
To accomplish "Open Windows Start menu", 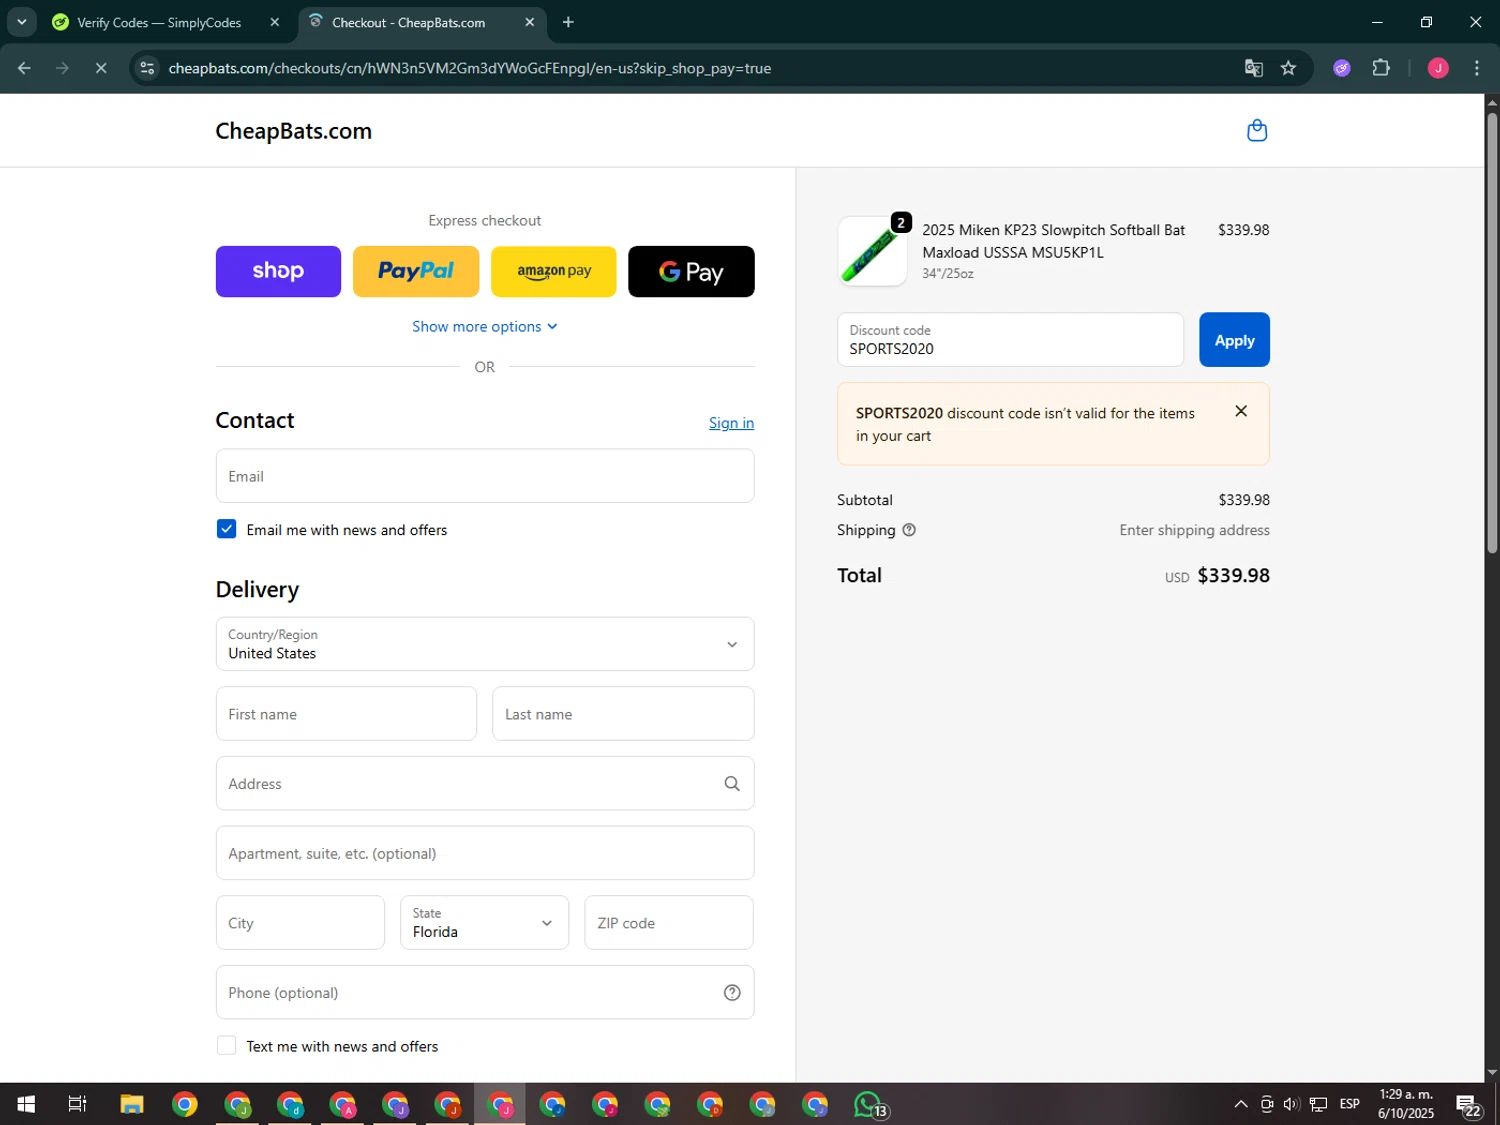I will [26, 1104].
